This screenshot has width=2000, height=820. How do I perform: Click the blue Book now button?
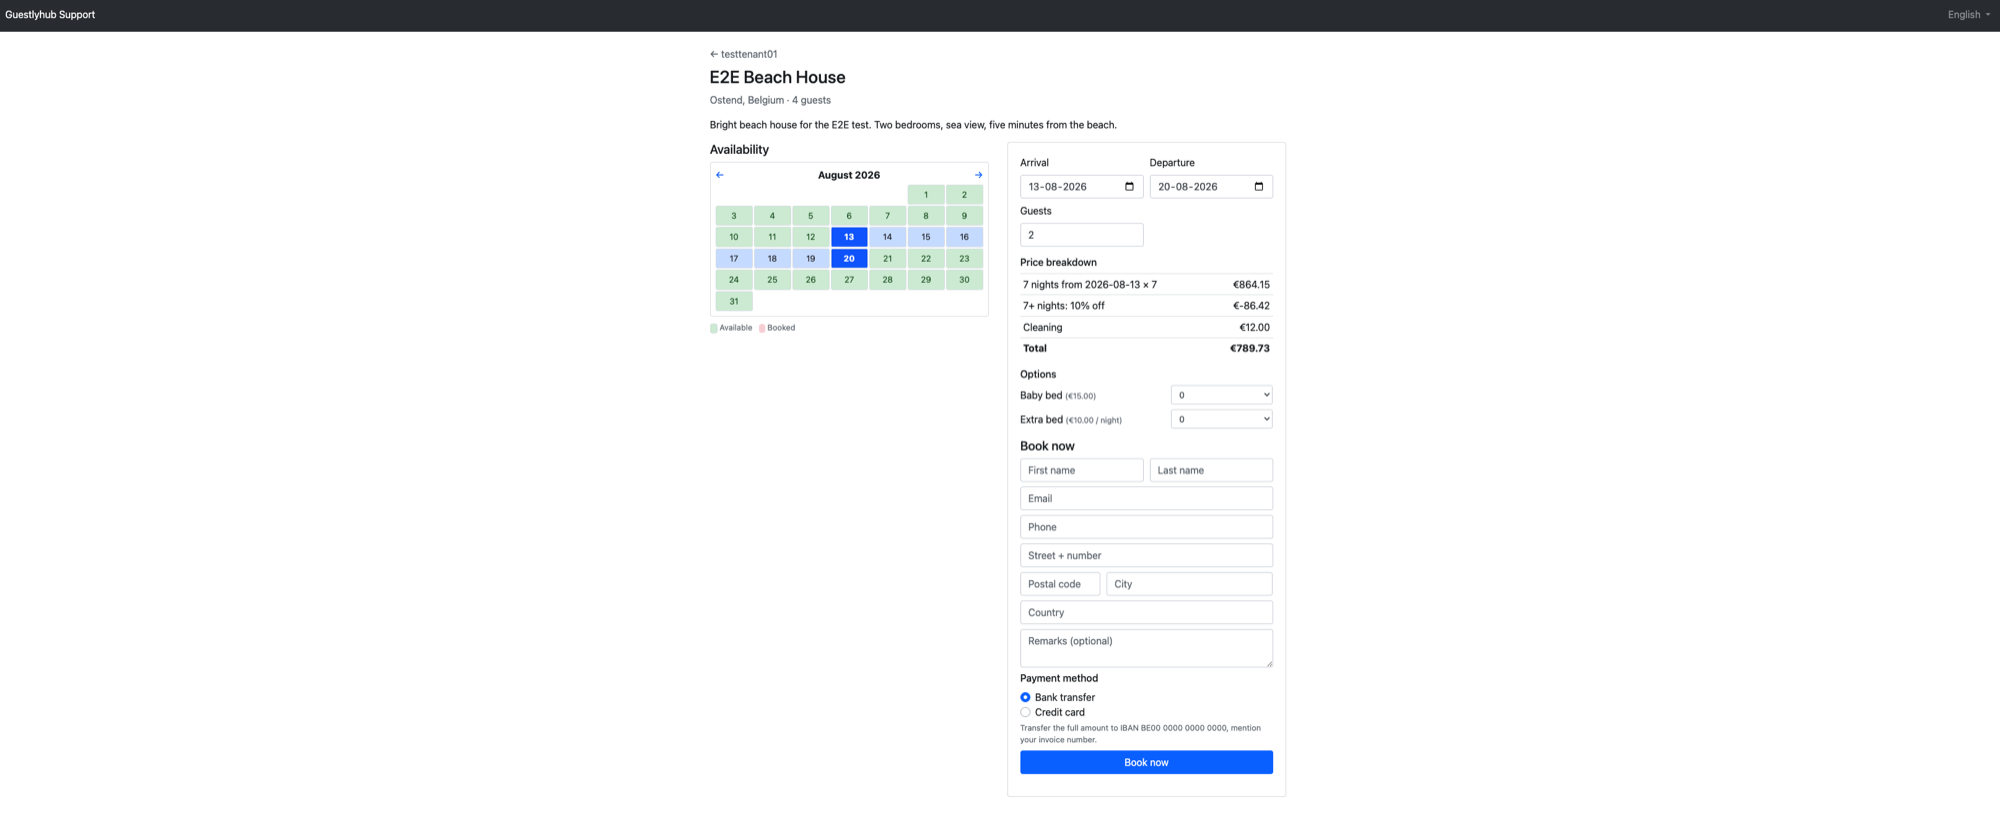pyautogui.click(x=1146, y=762)
